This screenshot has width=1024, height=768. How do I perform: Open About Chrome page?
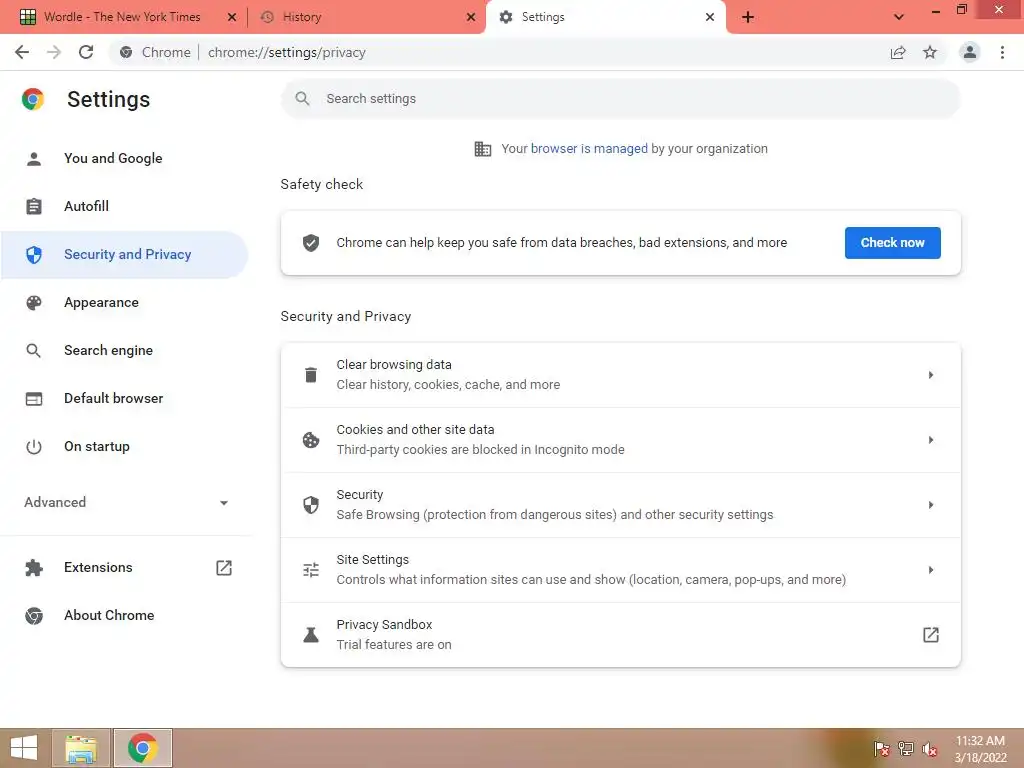[124, 615]
